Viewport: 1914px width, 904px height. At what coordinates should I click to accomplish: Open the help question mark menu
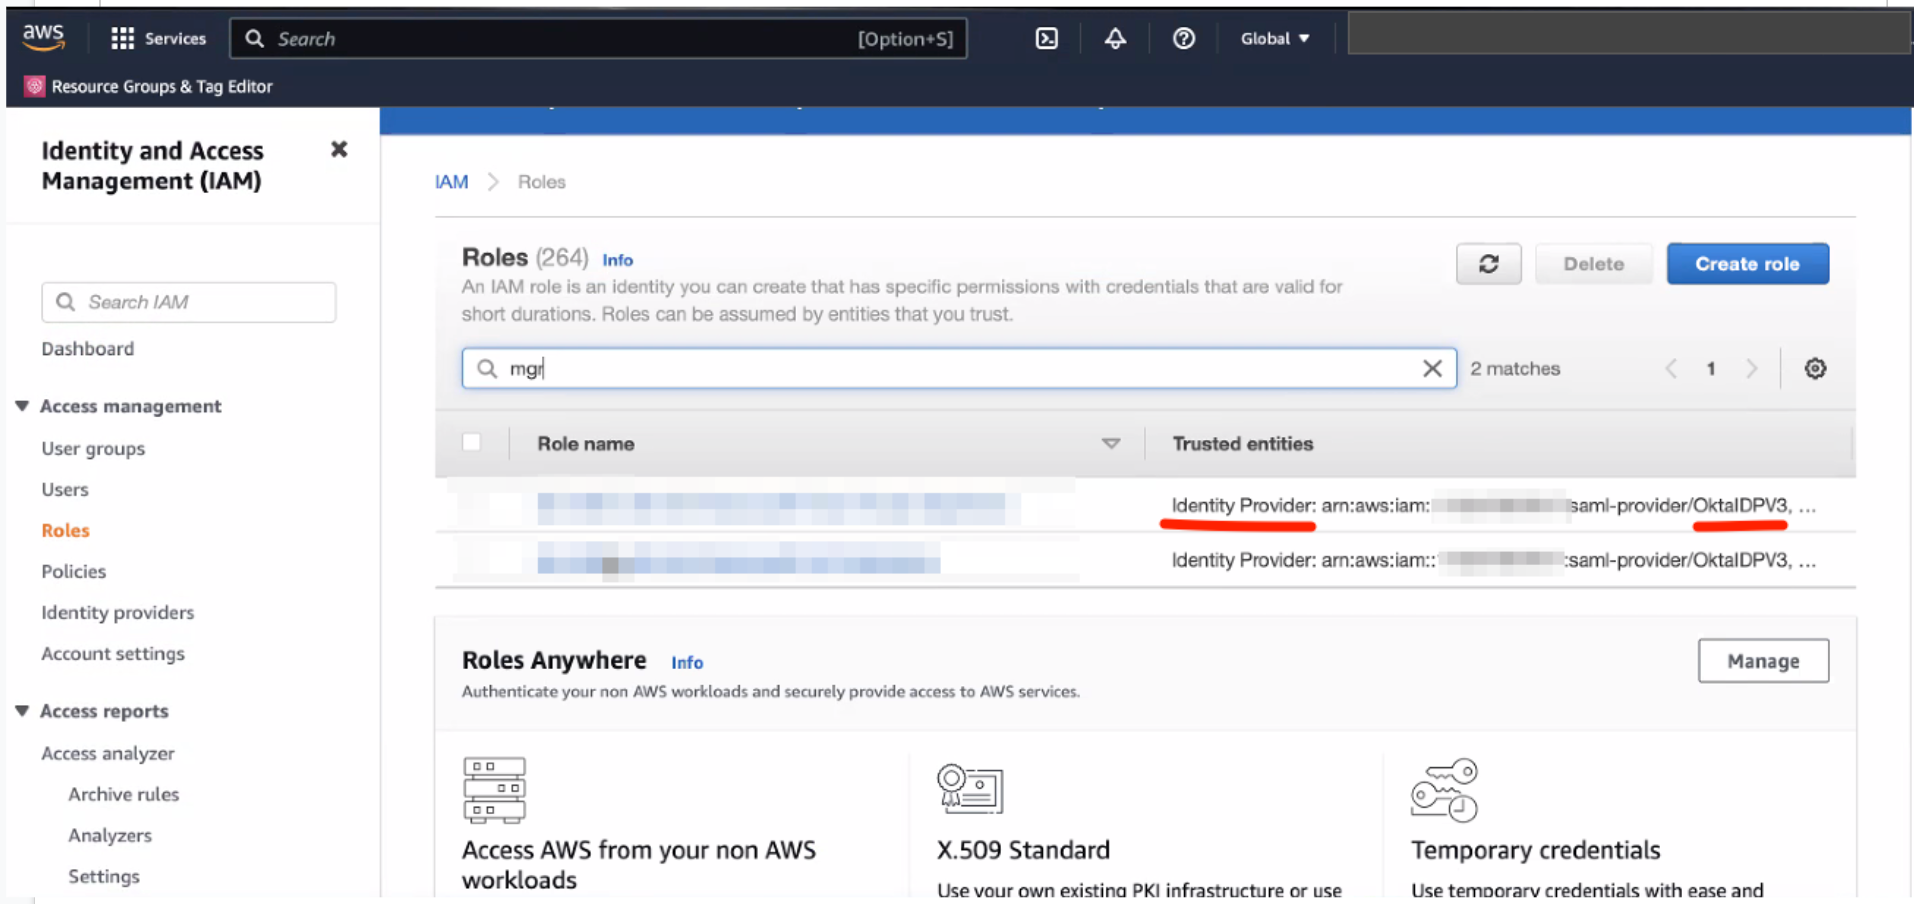click(1183, 38)
